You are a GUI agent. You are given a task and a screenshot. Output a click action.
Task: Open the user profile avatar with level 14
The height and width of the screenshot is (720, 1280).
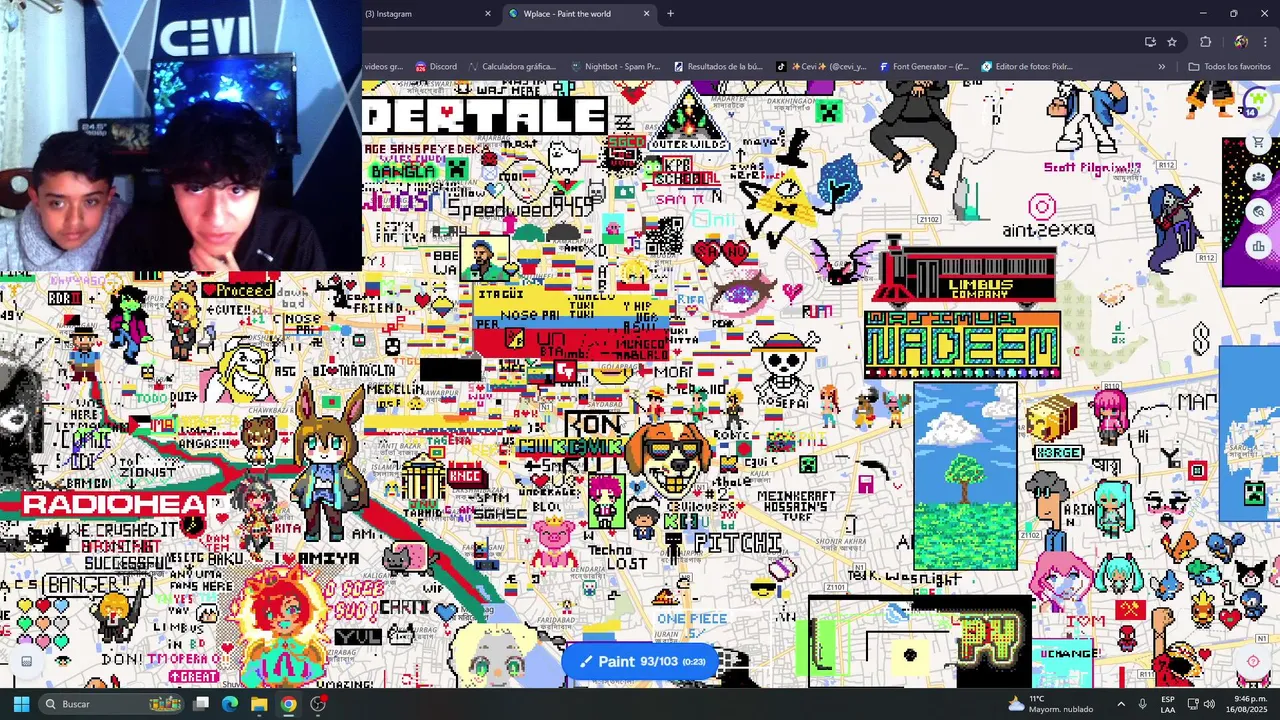pos(1257,101)
